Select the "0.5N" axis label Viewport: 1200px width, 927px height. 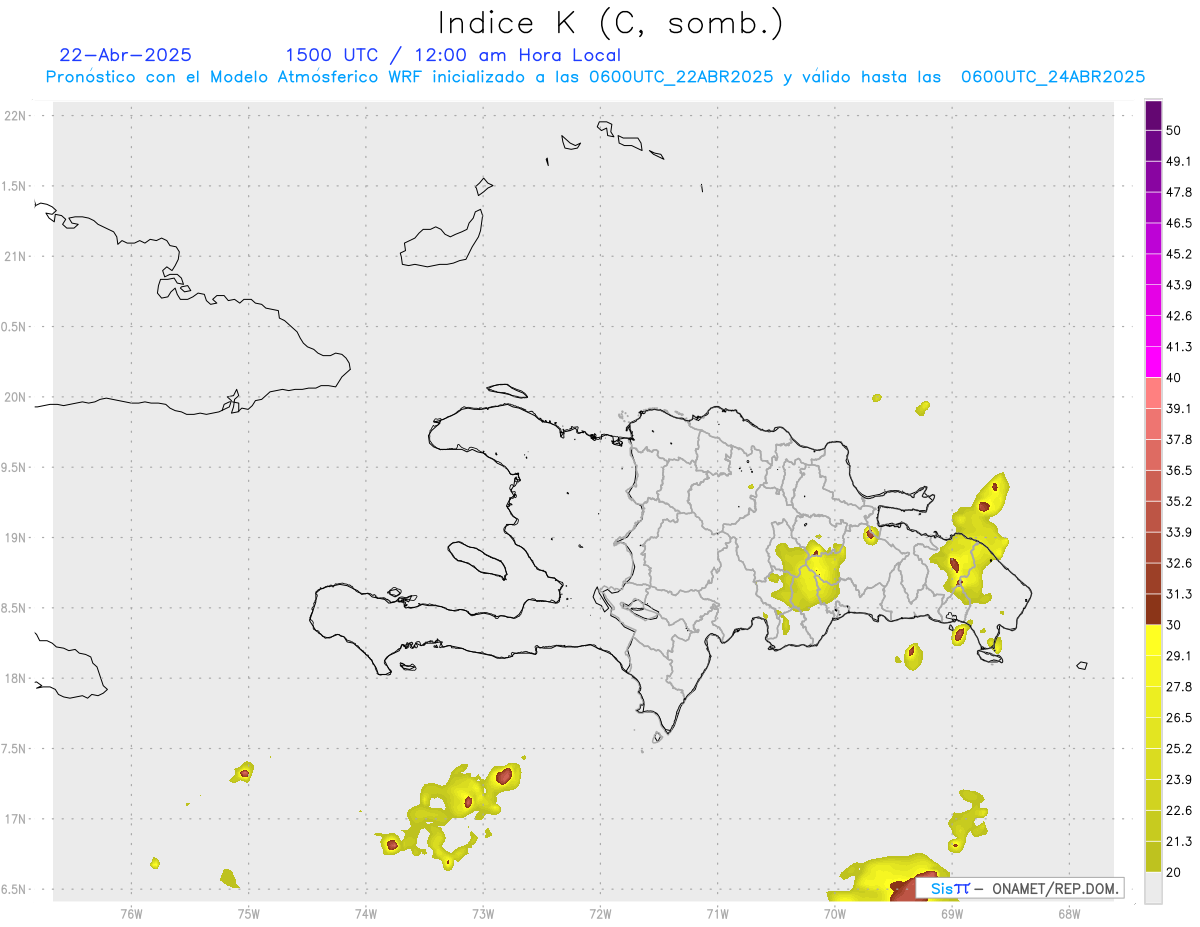15,327
